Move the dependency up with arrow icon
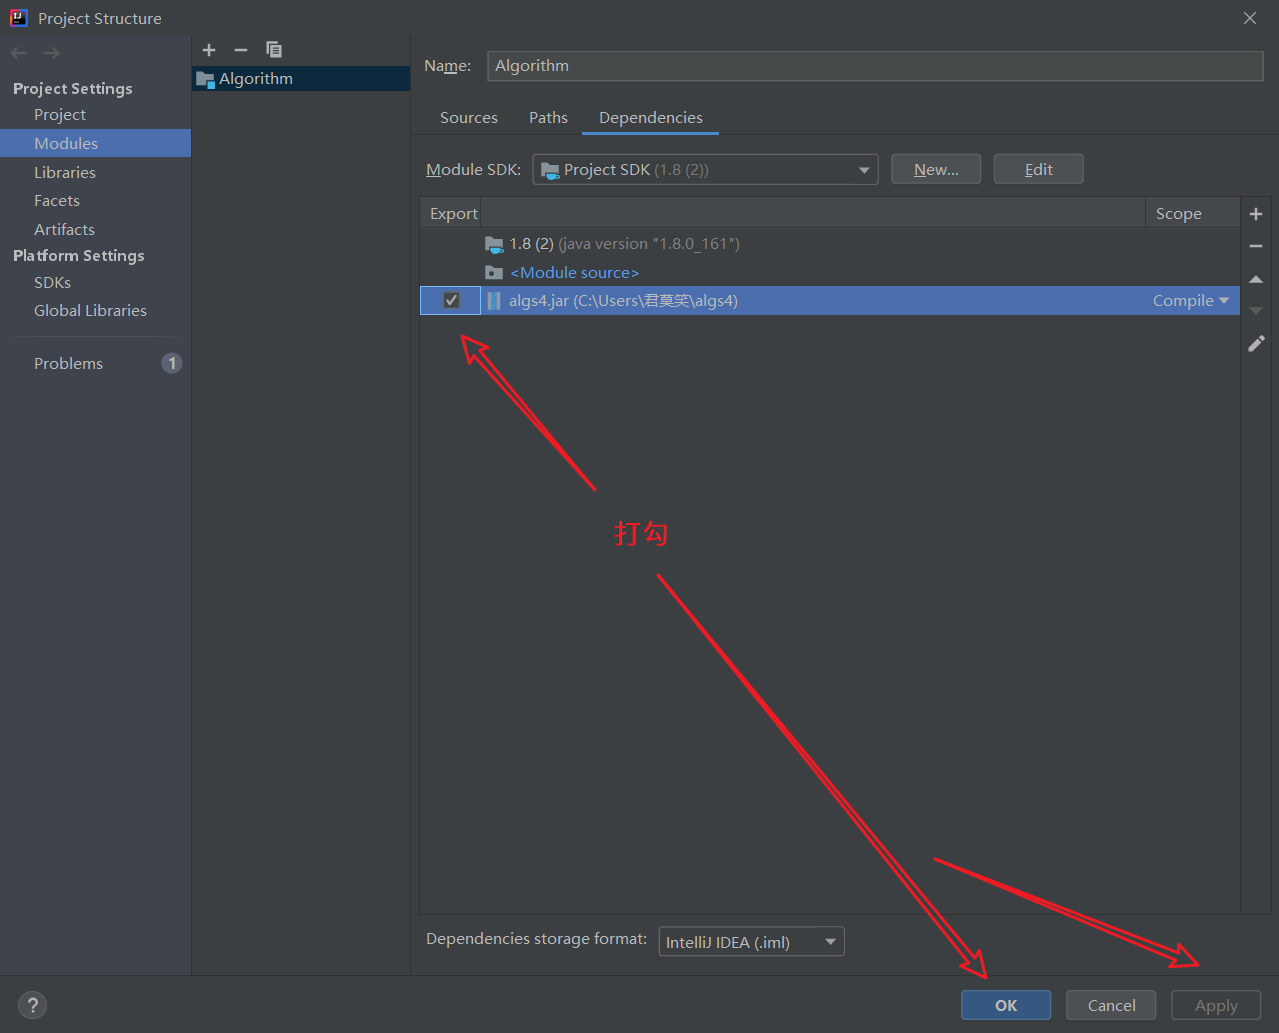 (x=1256, y=279)
